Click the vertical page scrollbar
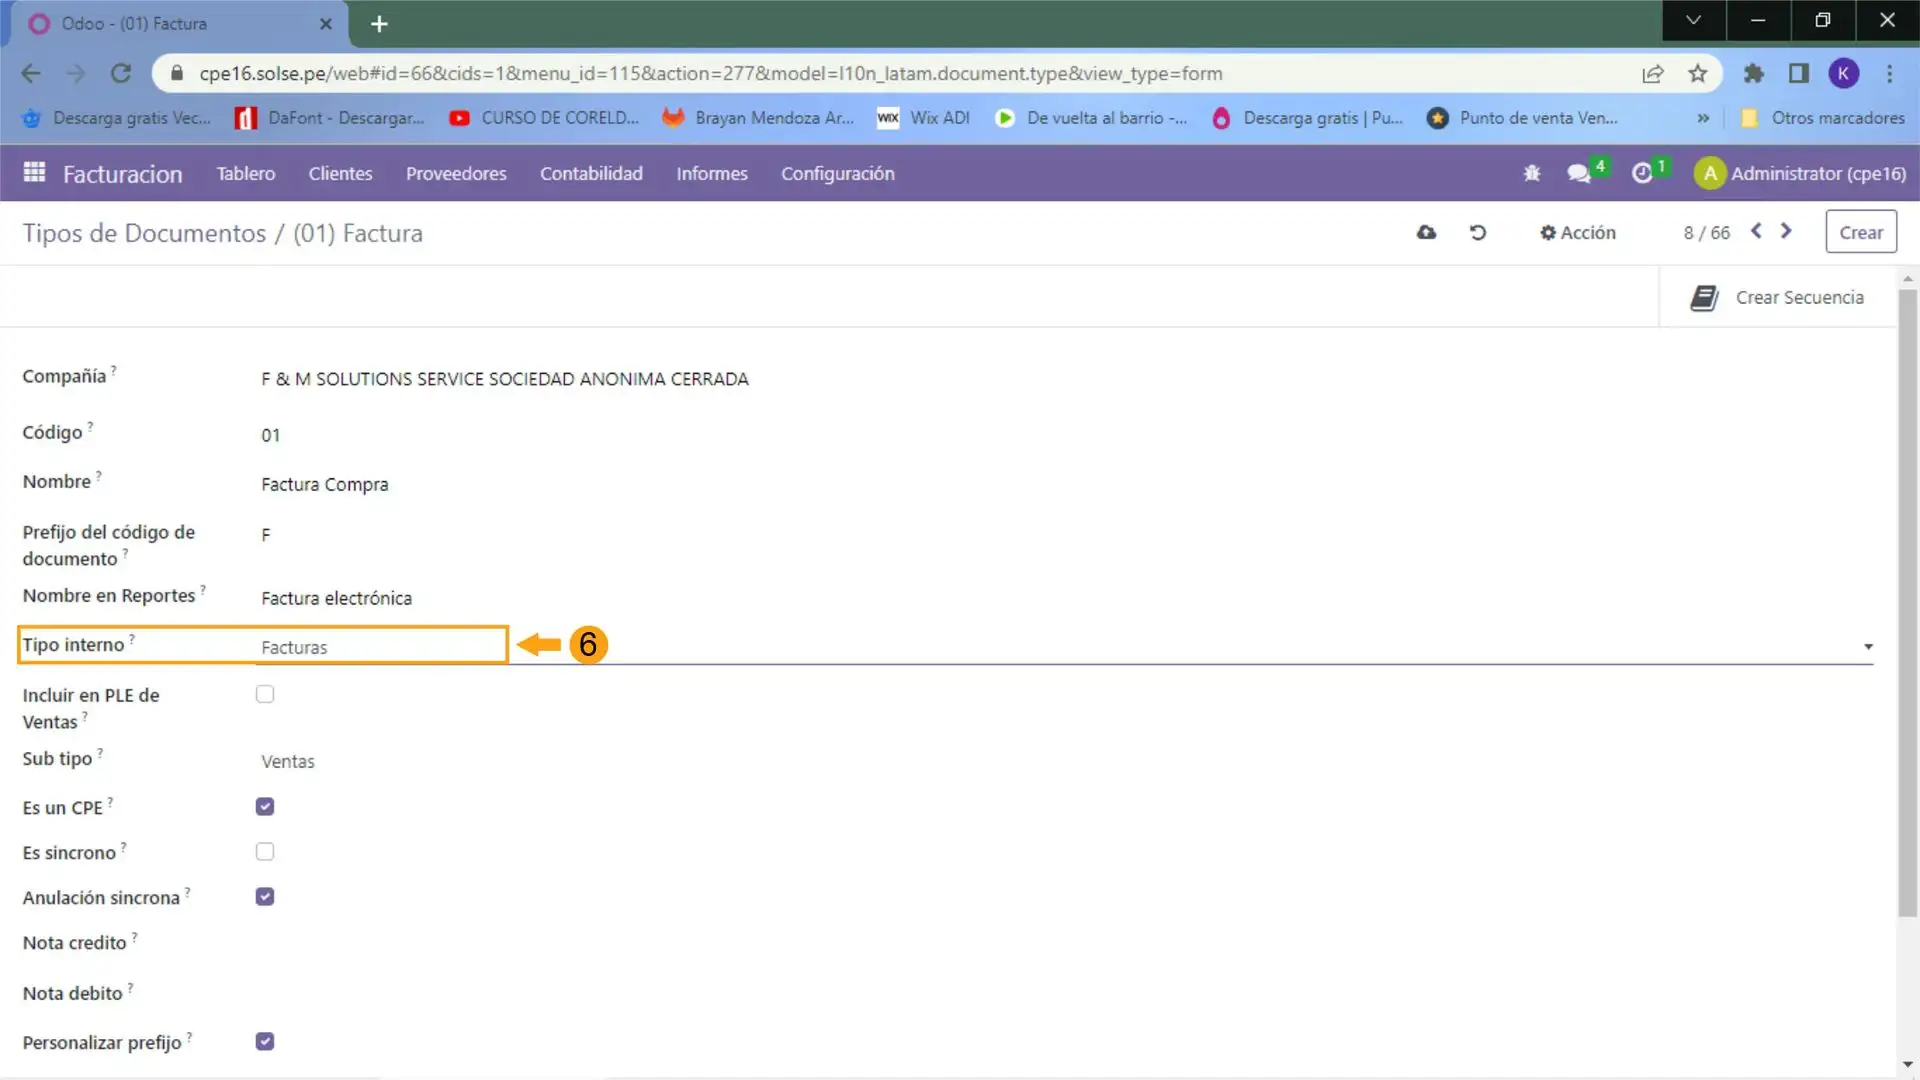1920x1080 pixels. pyautogui.click(x=1907, y=603)
